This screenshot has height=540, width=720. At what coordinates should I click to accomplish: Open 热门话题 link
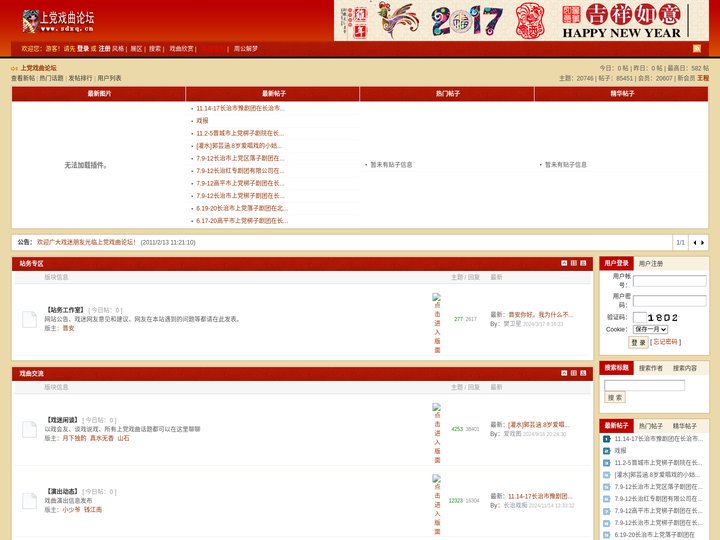tap(51, 78)
